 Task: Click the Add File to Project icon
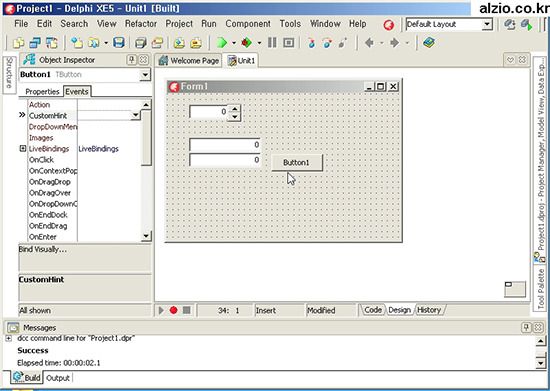point(179,43)
